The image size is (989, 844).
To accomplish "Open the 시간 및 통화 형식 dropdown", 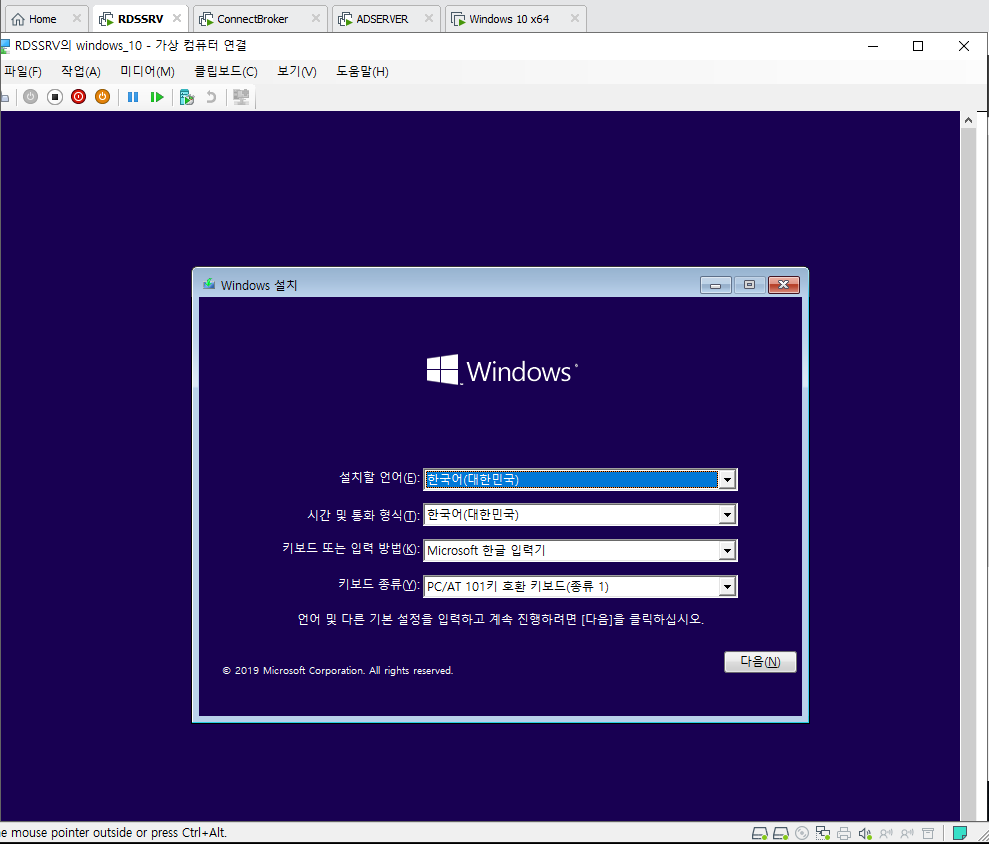I will 580,515.
